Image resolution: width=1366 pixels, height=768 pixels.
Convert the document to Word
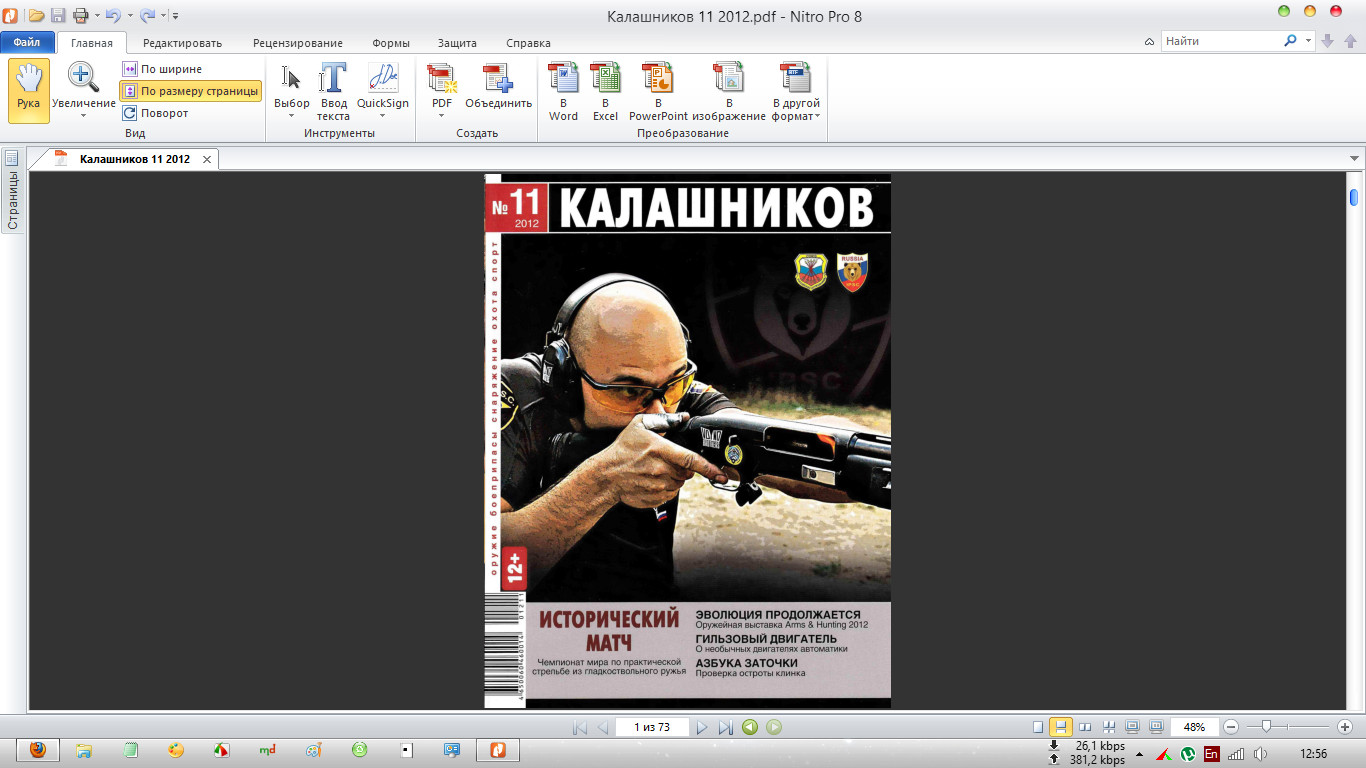[563, 91]
